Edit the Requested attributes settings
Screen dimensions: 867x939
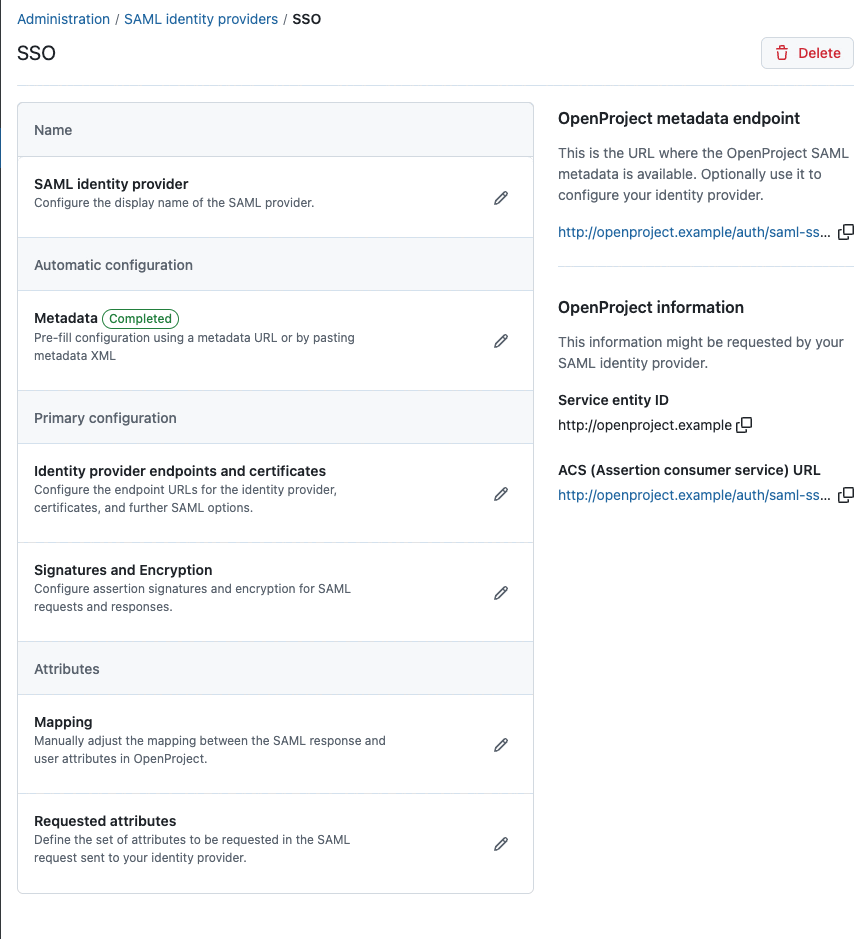click(x=501, y=844)
